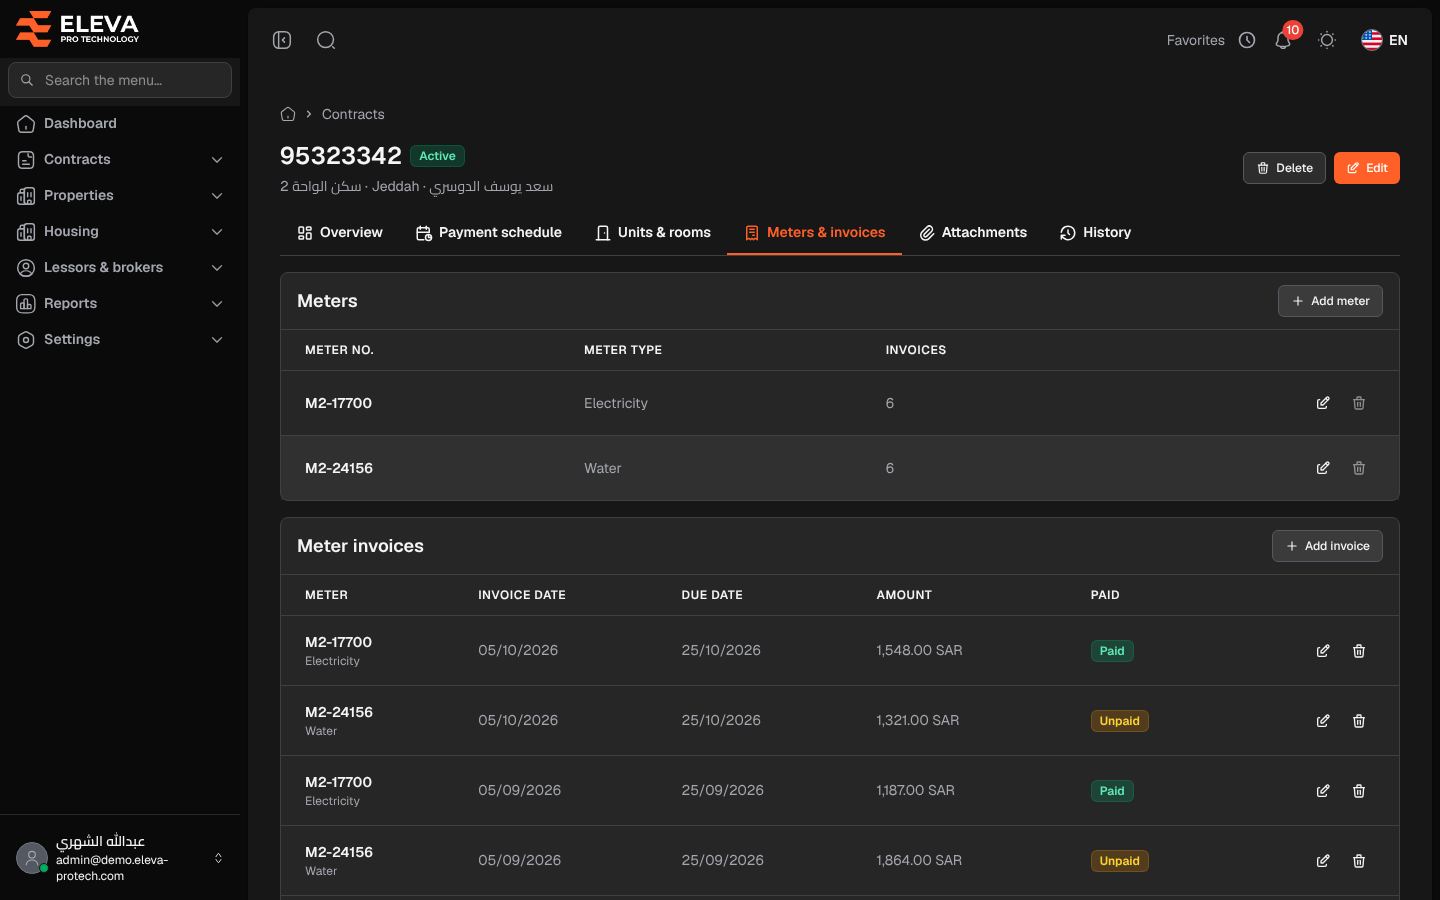1440x900 pixels.
Task: Delete meter M2-17700 trash icon
Action: coord(1359,403)
